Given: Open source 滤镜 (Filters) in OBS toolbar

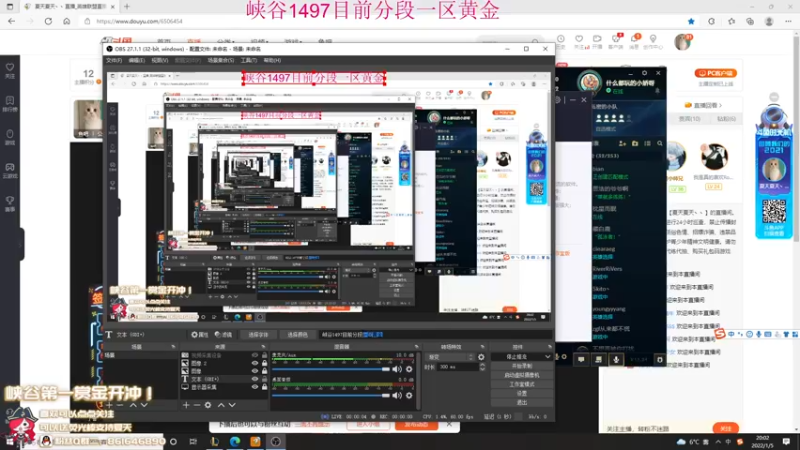Looking at the screenshot, I should (223, 335).
